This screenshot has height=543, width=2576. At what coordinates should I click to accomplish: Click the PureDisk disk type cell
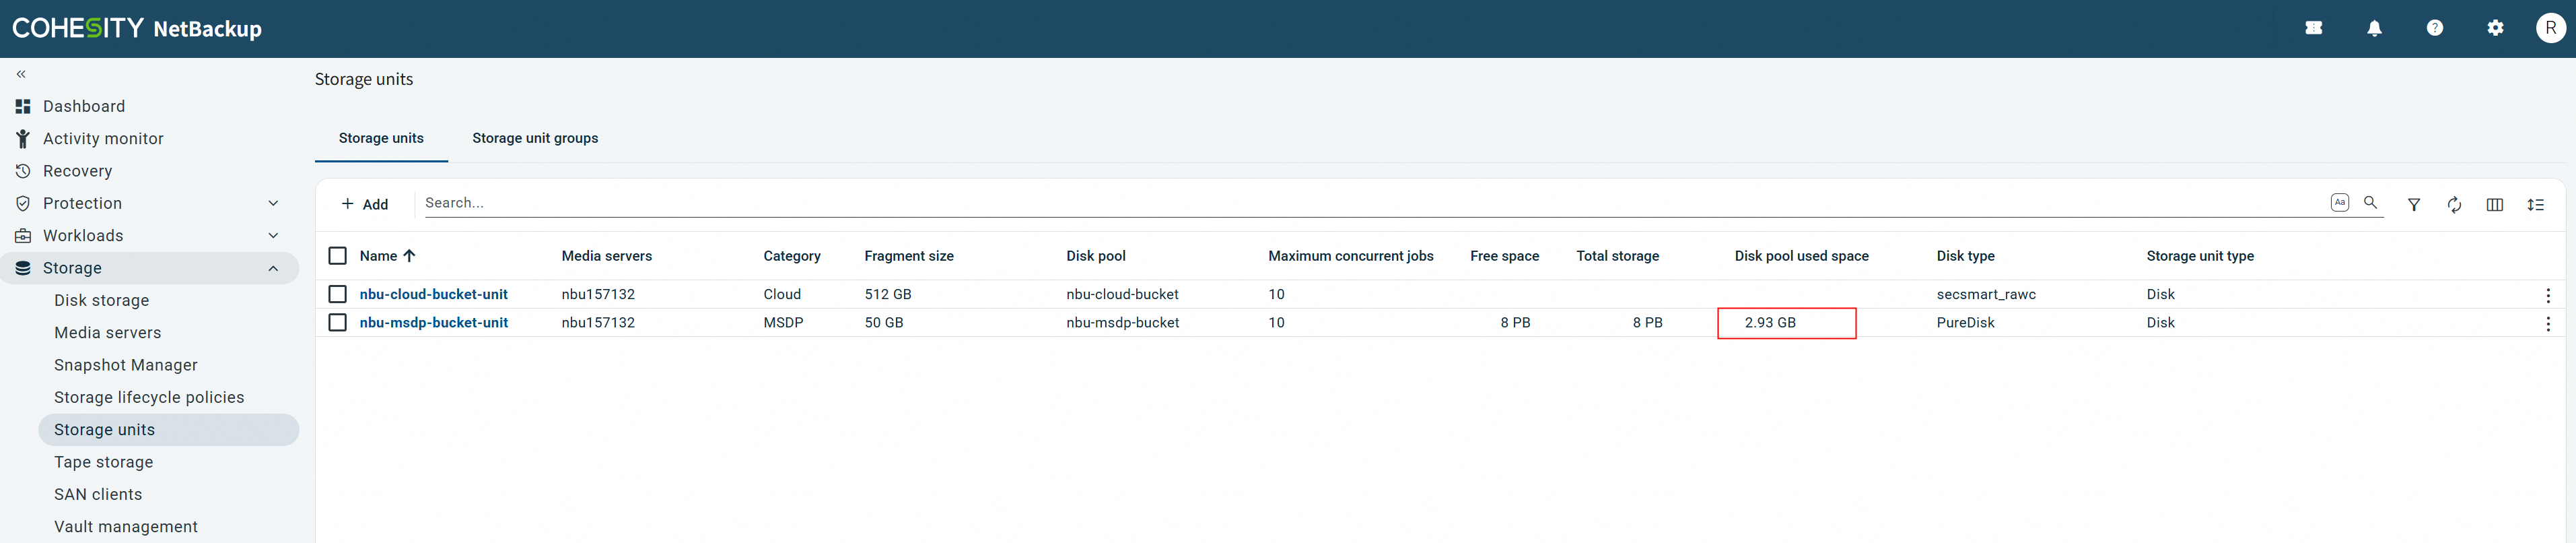point(1966,322)
